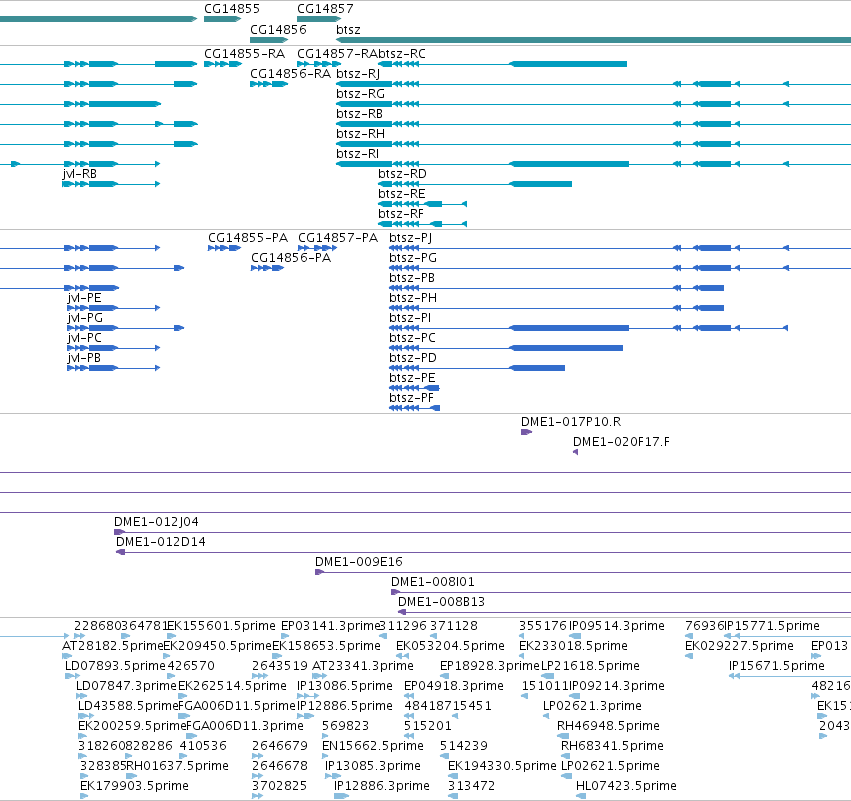This screenshot has height=801, width=851.
Task: Select the CG14857 gene label
Action: 325,9
